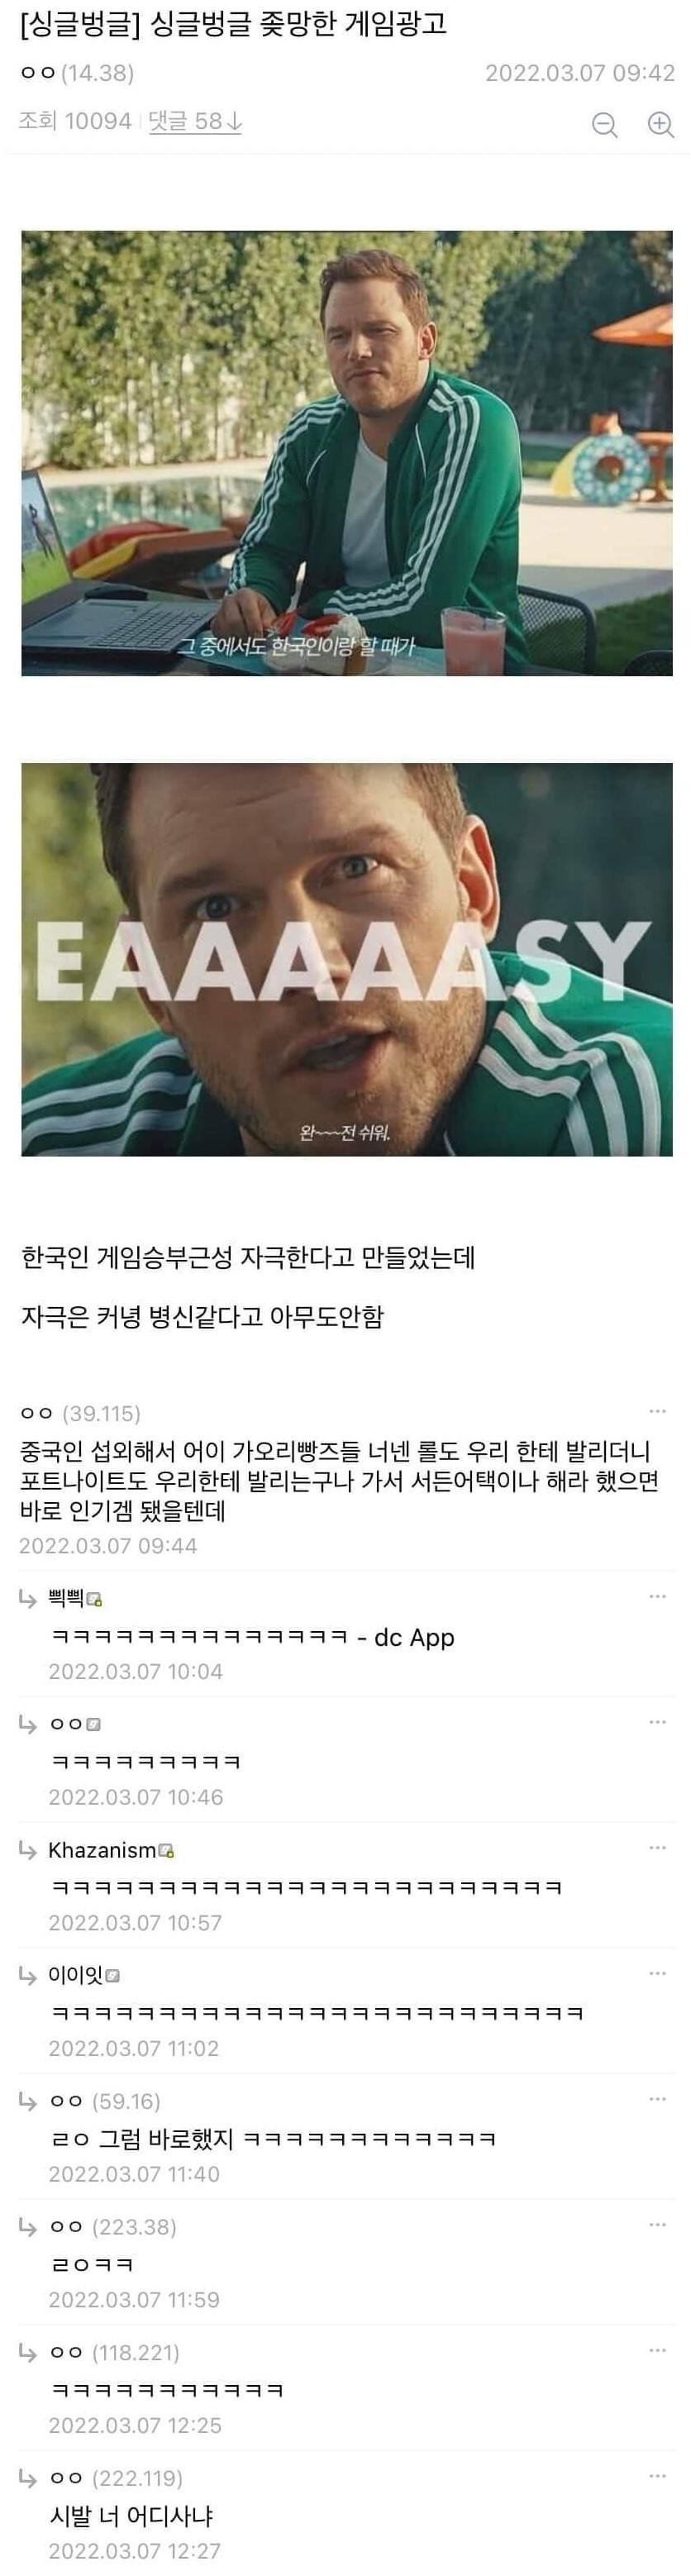Image resolution: width=691 pixels, height=2576 pixels.
Task: Click post author ㅇㅇ (14.38)
Action: click(77, 73)
